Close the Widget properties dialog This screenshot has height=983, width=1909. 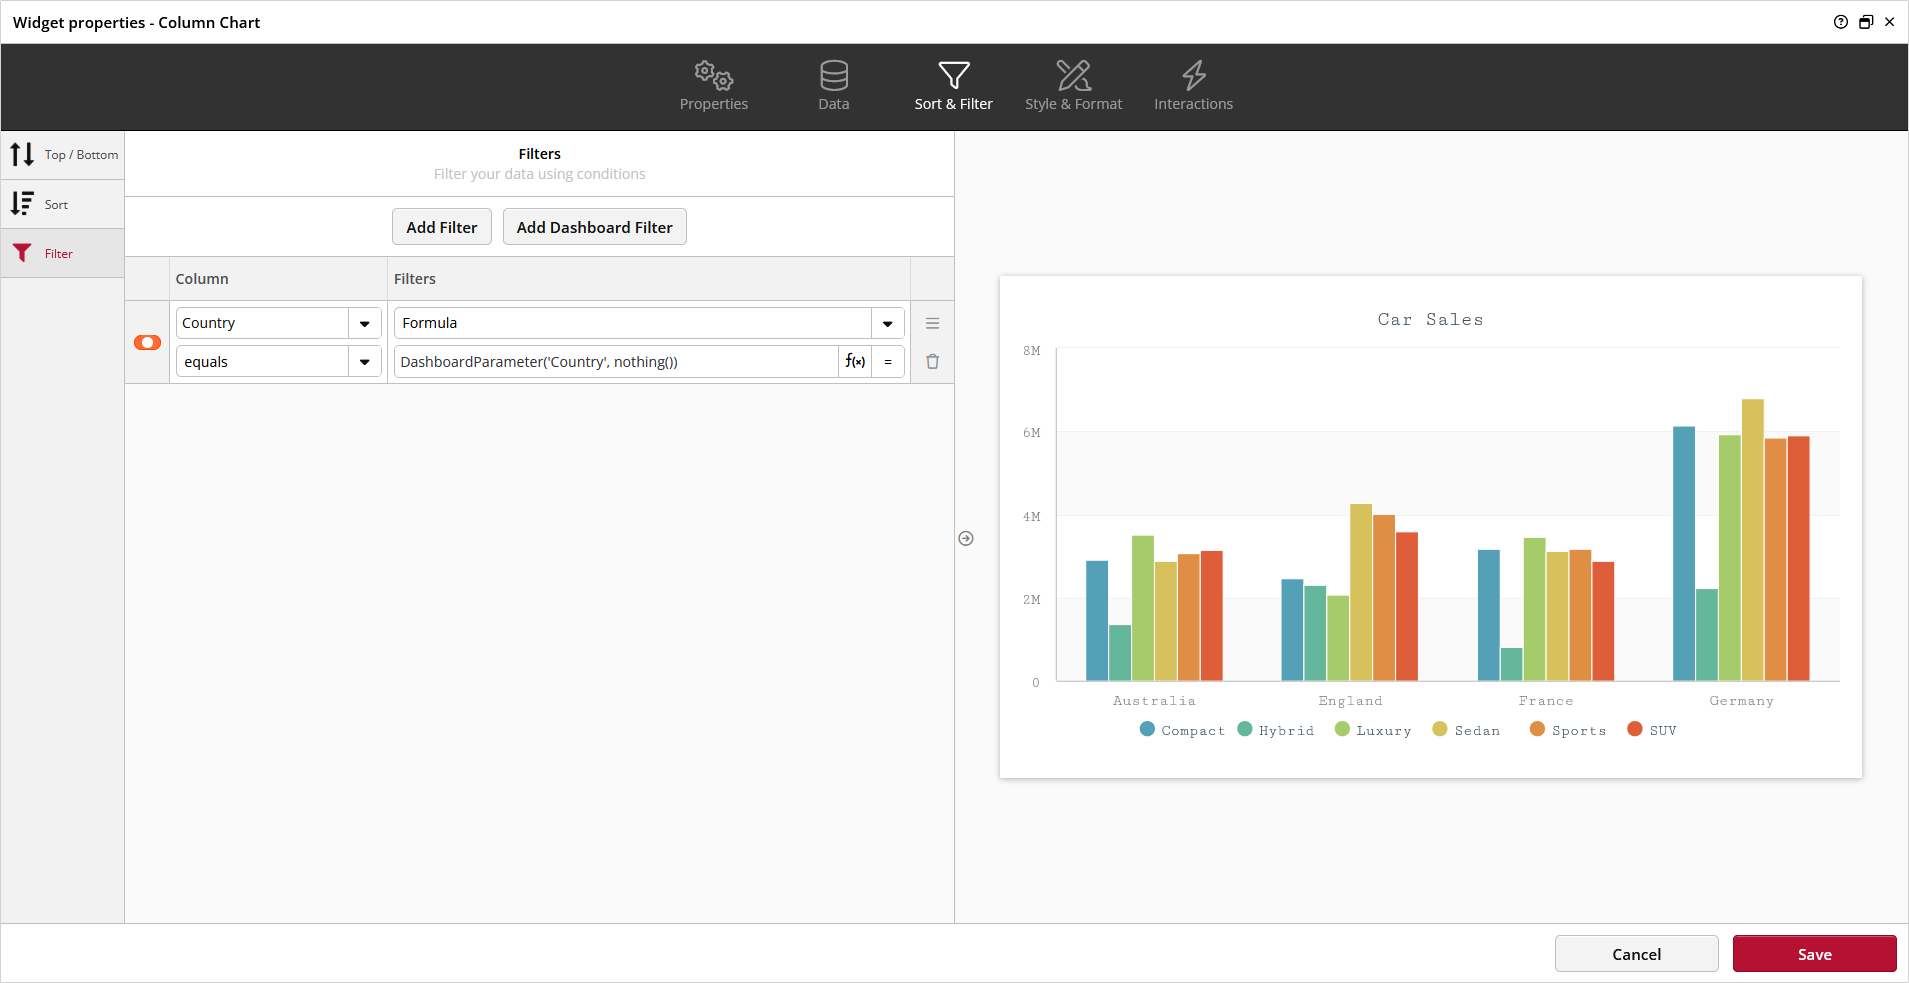tap(1889, 22)
